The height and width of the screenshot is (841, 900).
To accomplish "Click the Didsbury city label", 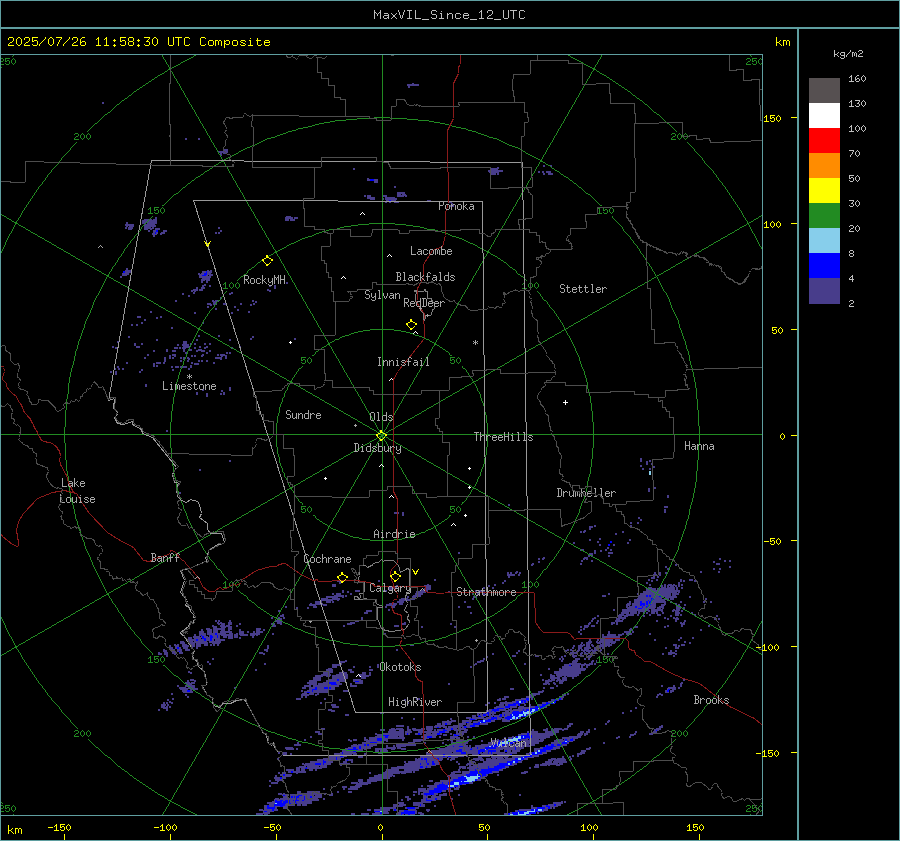I will [x=377, y=448].
